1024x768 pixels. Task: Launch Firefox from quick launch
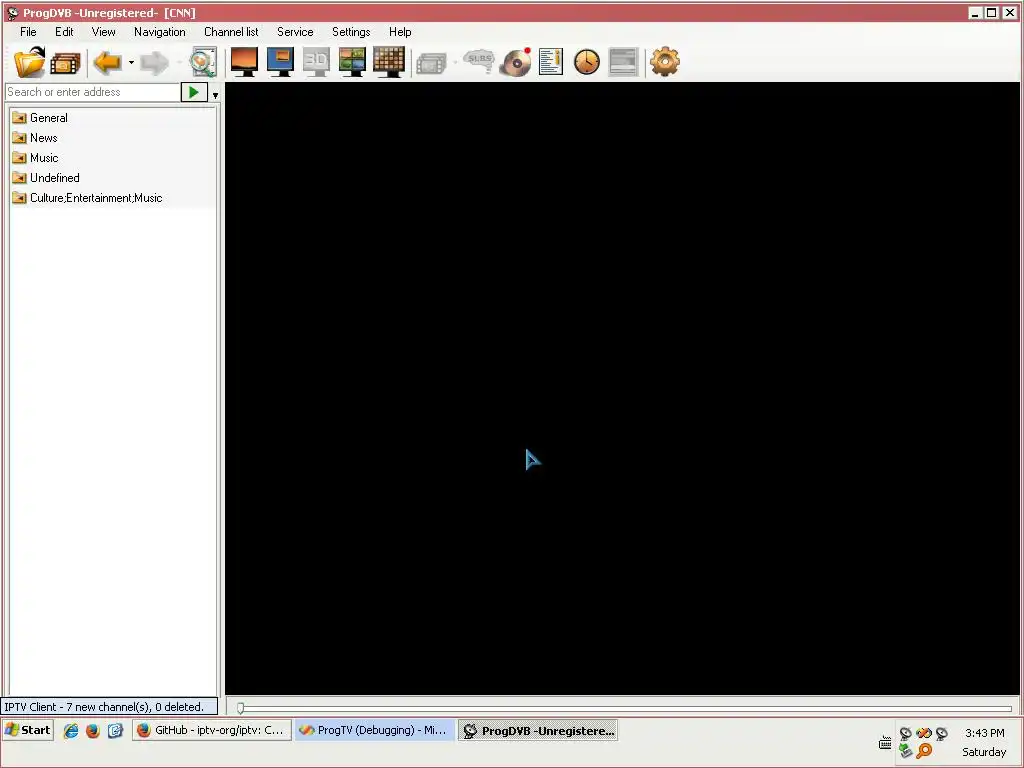click(93, 731)
